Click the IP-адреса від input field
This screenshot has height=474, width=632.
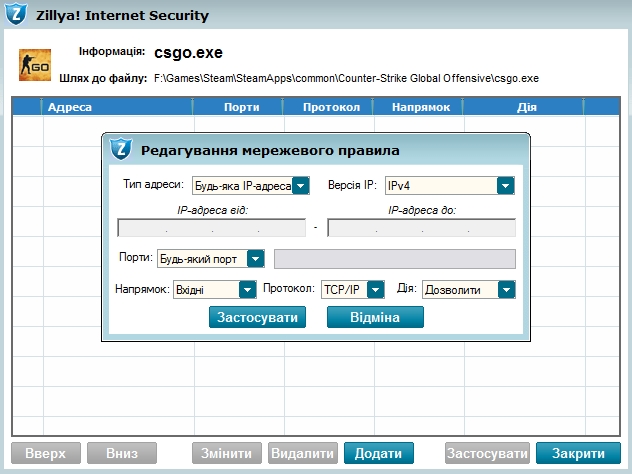[211, 228]
